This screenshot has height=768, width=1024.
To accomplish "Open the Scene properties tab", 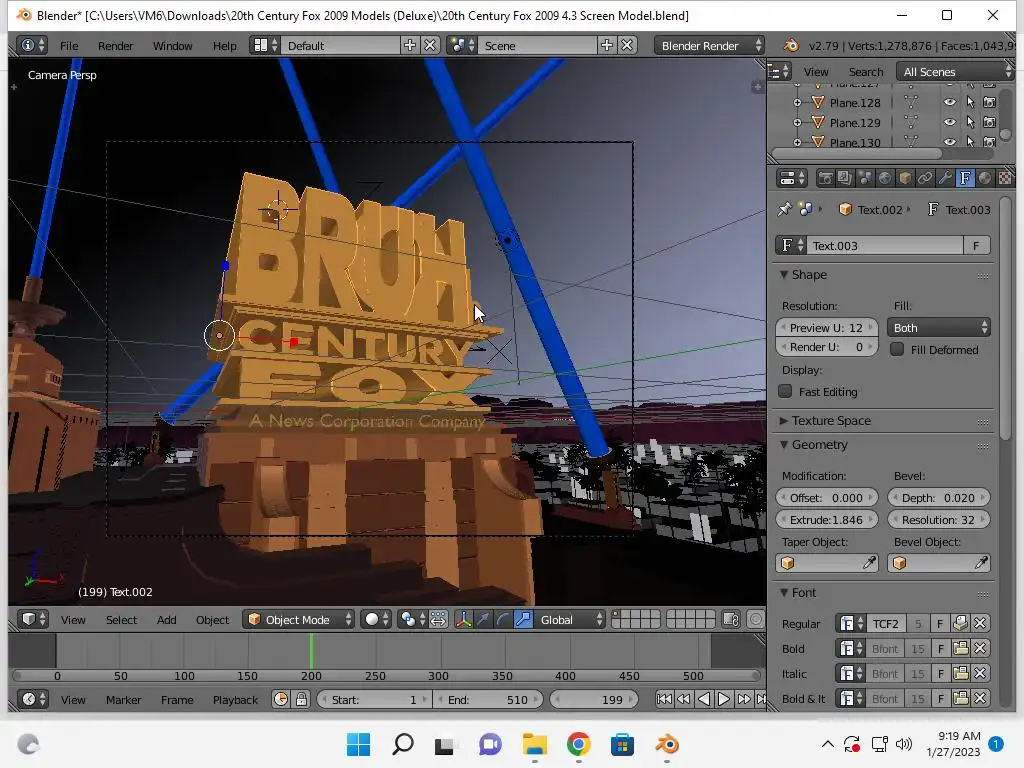I will (865, 178).
